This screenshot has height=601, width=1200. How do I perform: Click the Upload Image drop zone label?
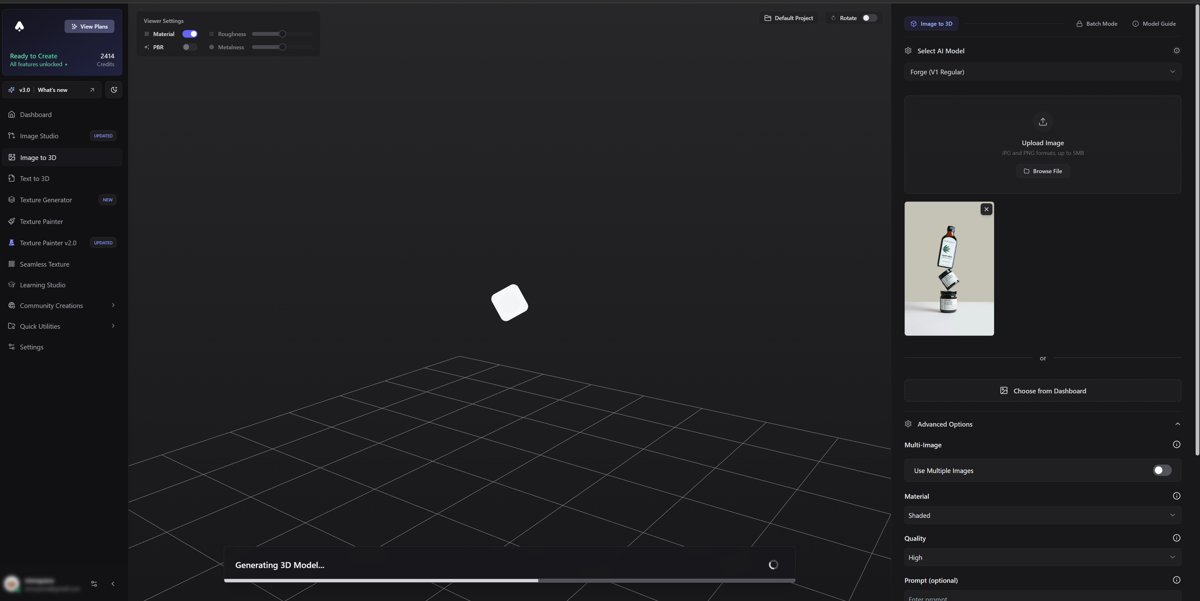[1042, 143]
